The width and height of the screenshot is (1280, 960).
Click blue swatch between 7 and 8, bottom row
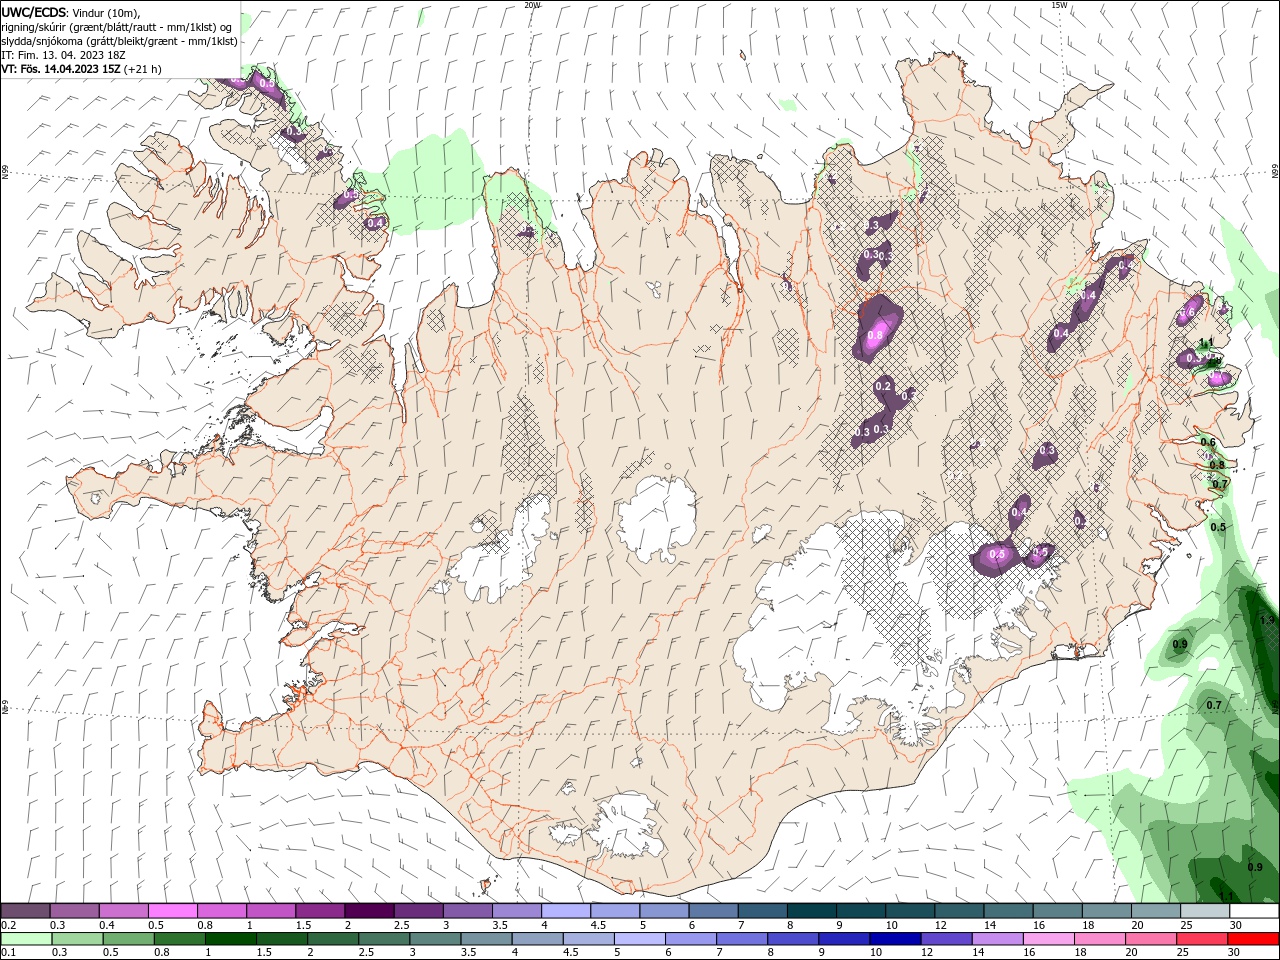click(741, 939)
